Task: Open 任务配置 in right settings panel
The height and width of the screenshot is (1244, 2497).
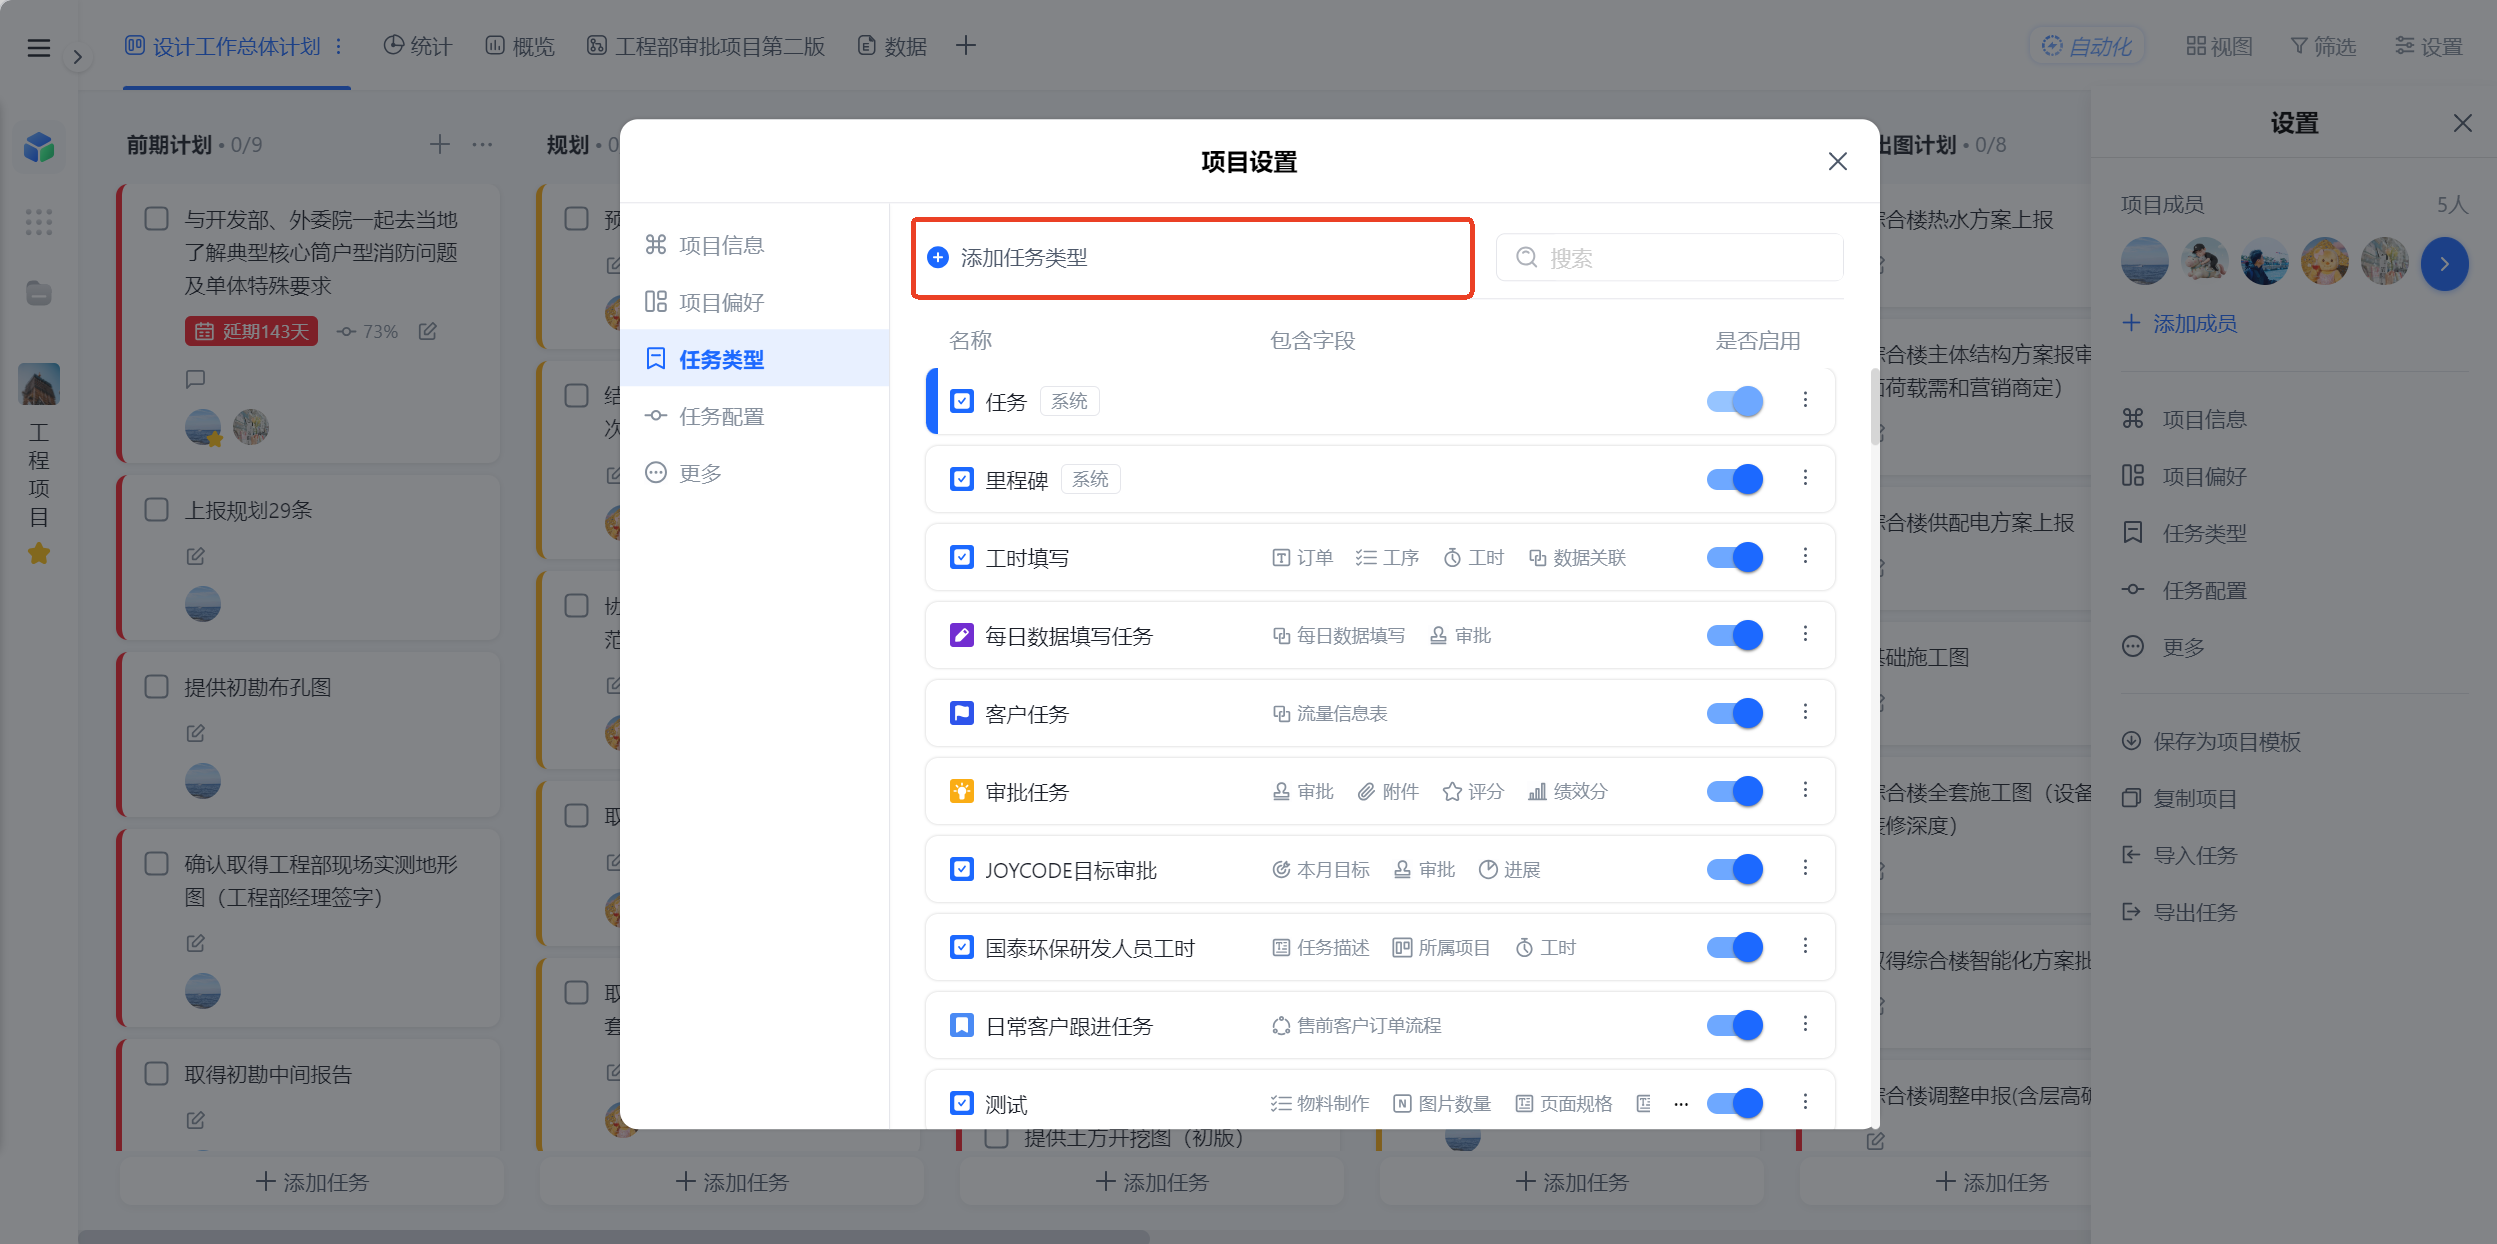Action: coord(2186,590)
